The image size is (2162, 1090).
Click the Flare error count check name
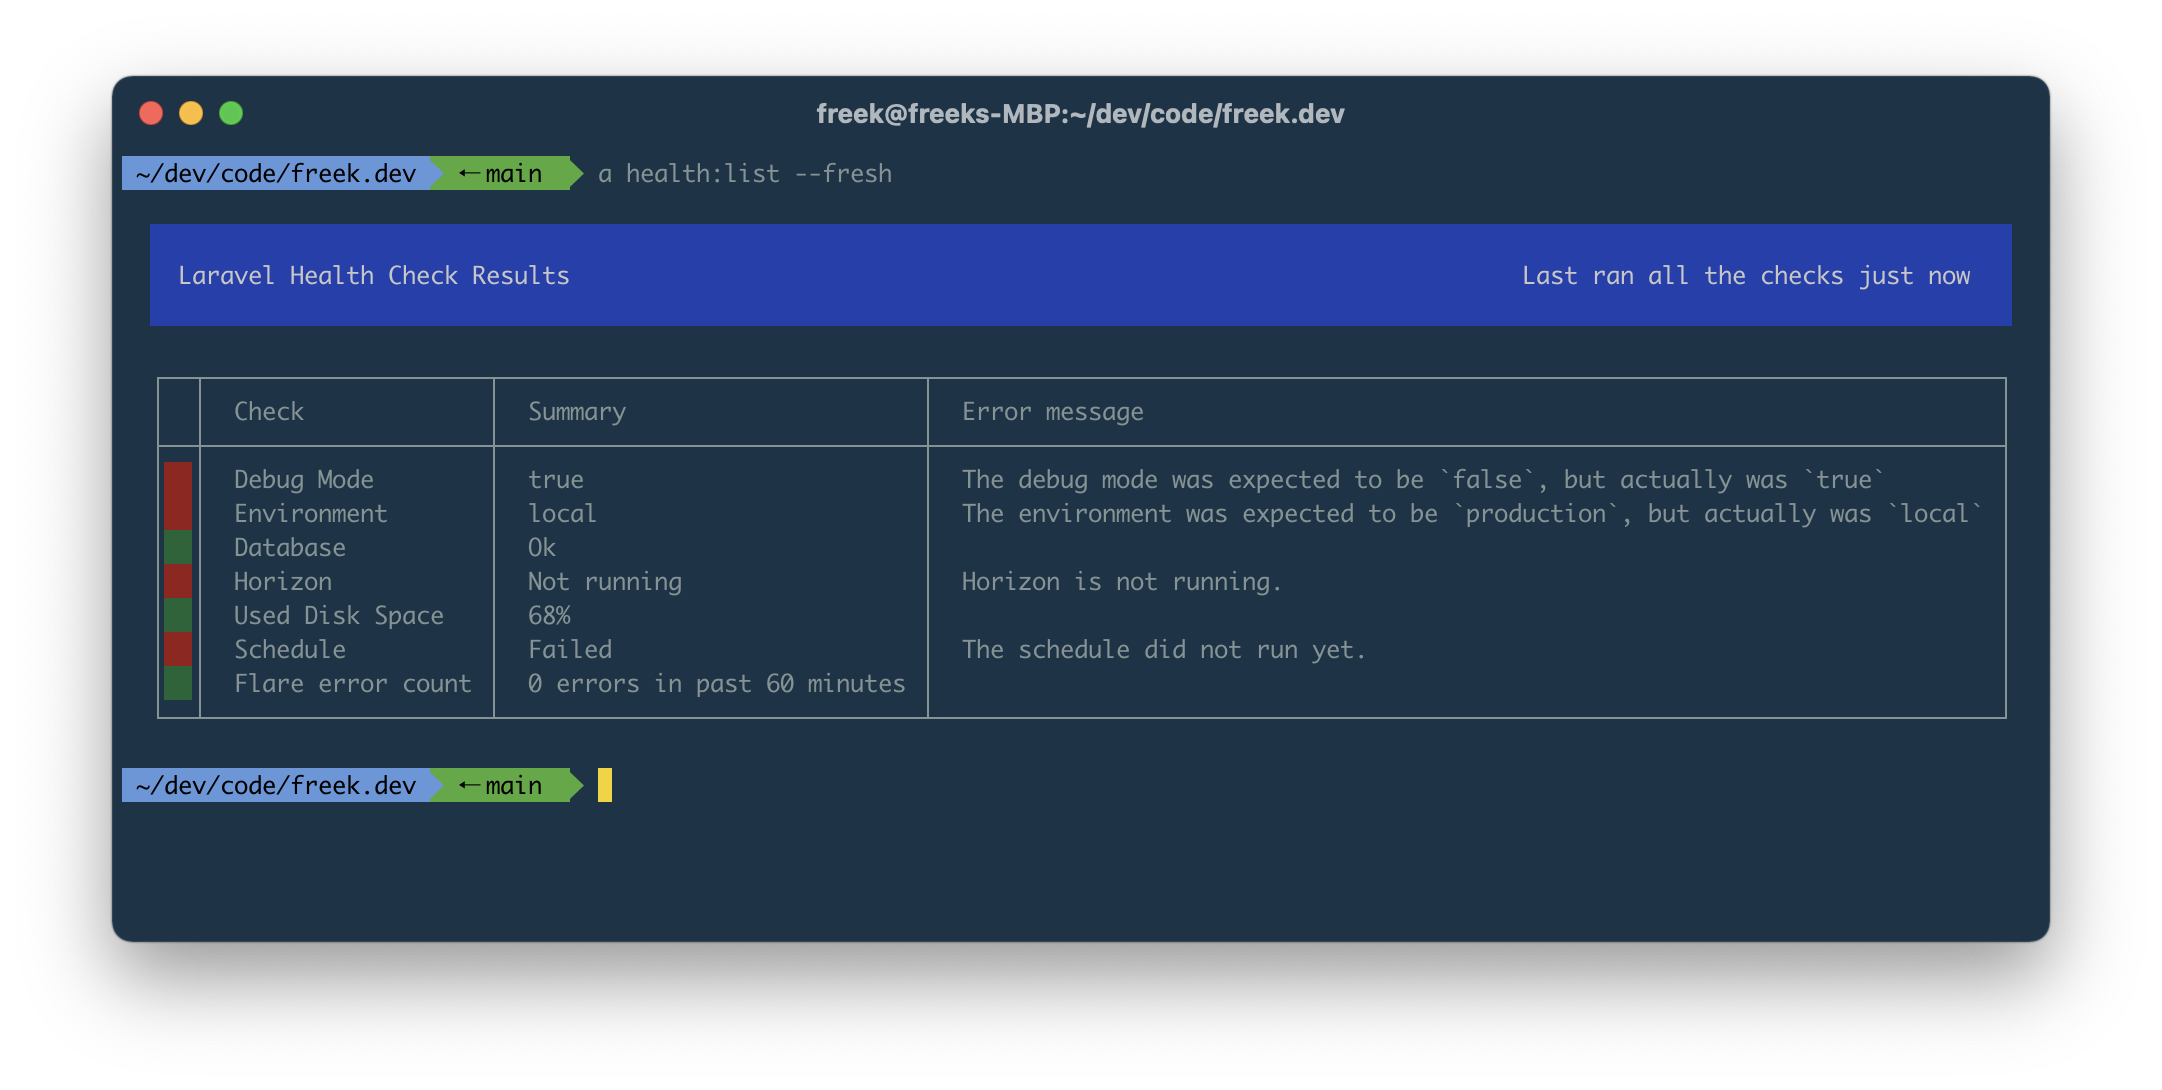(352, 684)
